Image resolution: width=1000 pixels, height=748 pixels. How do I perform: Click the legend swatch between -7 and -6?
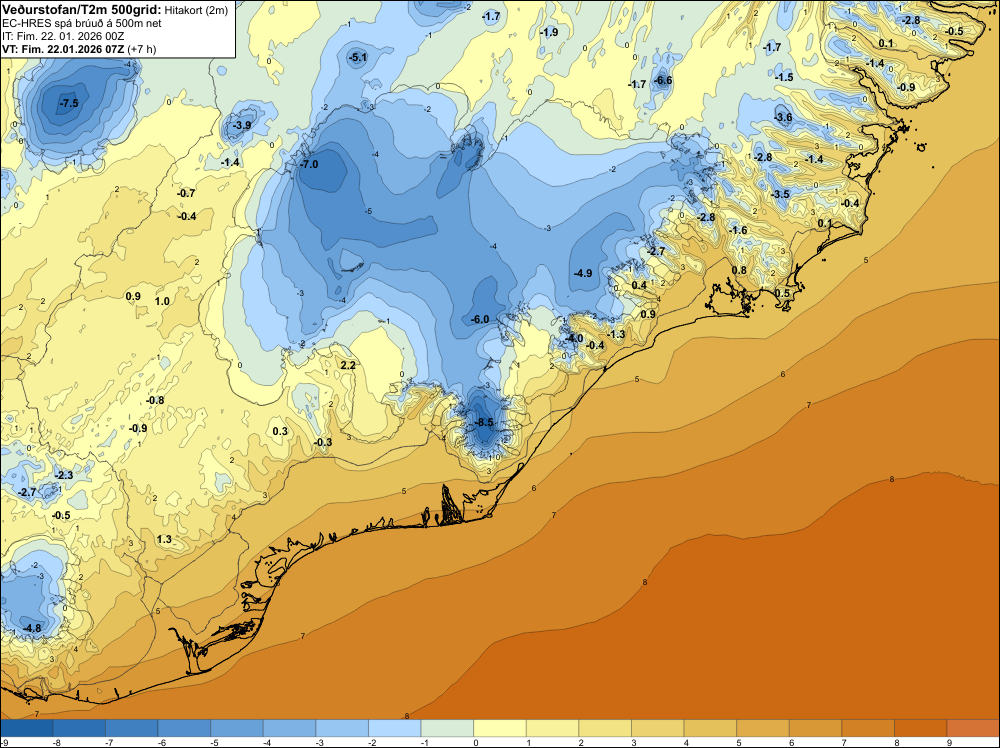tap(132, 728)
